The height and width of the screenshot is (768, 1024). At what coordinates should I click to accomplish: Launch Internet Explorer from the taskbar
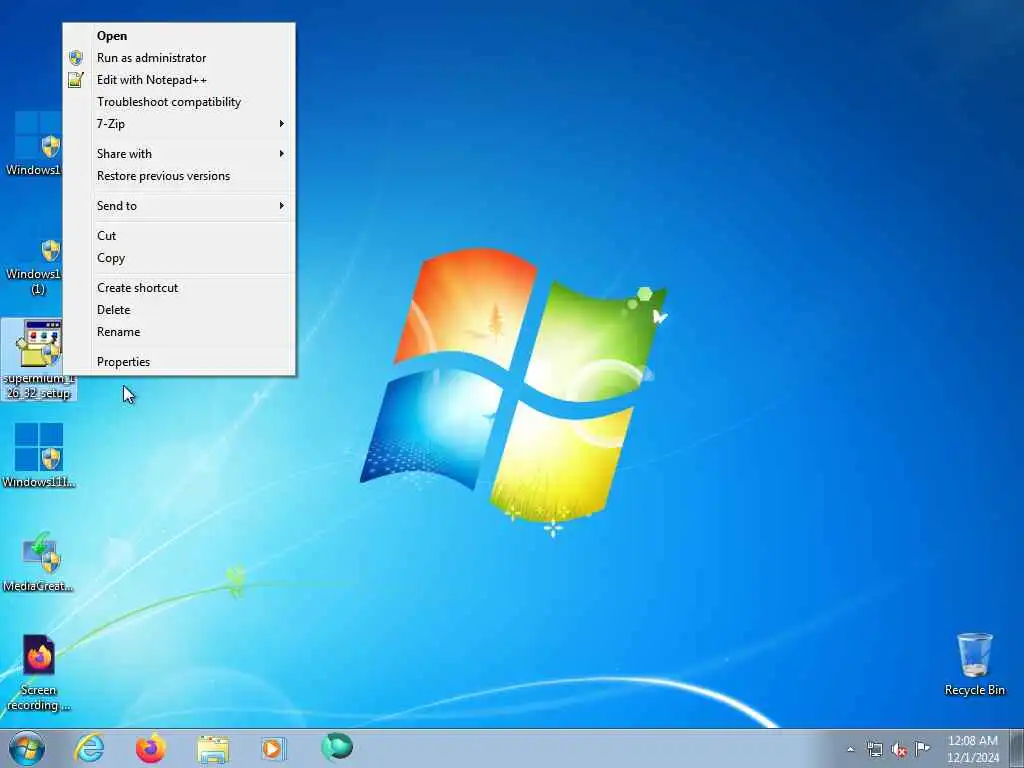(x=89, y=748)
